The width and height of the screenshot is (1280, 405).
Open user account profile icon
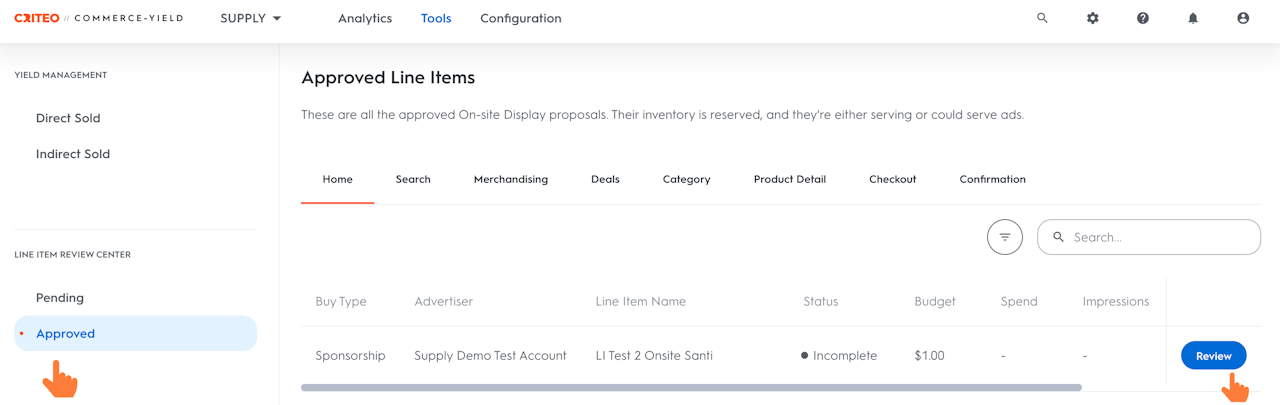(1243, 18)
